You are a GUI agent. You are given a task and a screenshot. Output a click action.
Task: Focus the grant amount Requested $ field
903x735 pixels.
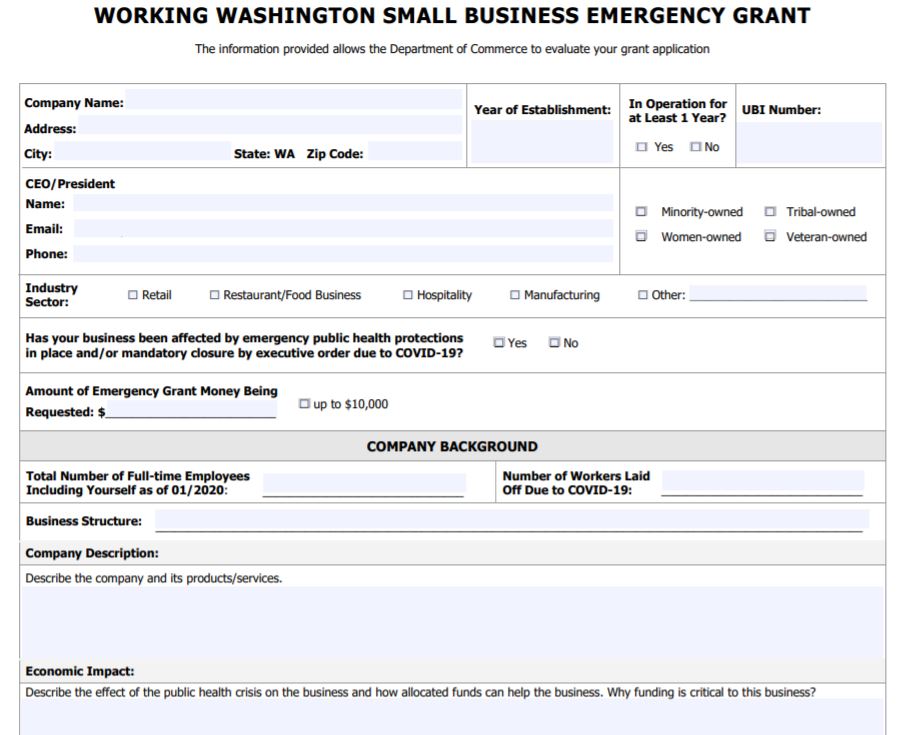coord(191,410)
